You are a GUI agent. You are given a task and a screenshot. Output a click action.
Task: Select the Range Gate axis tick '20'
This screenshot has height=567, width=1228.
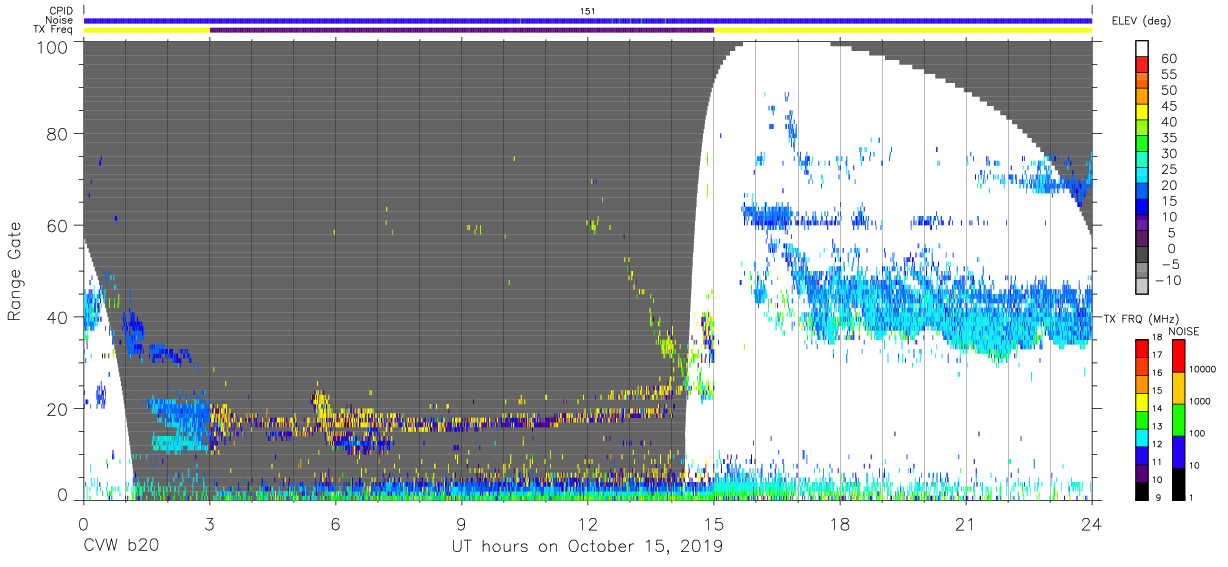tap(58, 409)
